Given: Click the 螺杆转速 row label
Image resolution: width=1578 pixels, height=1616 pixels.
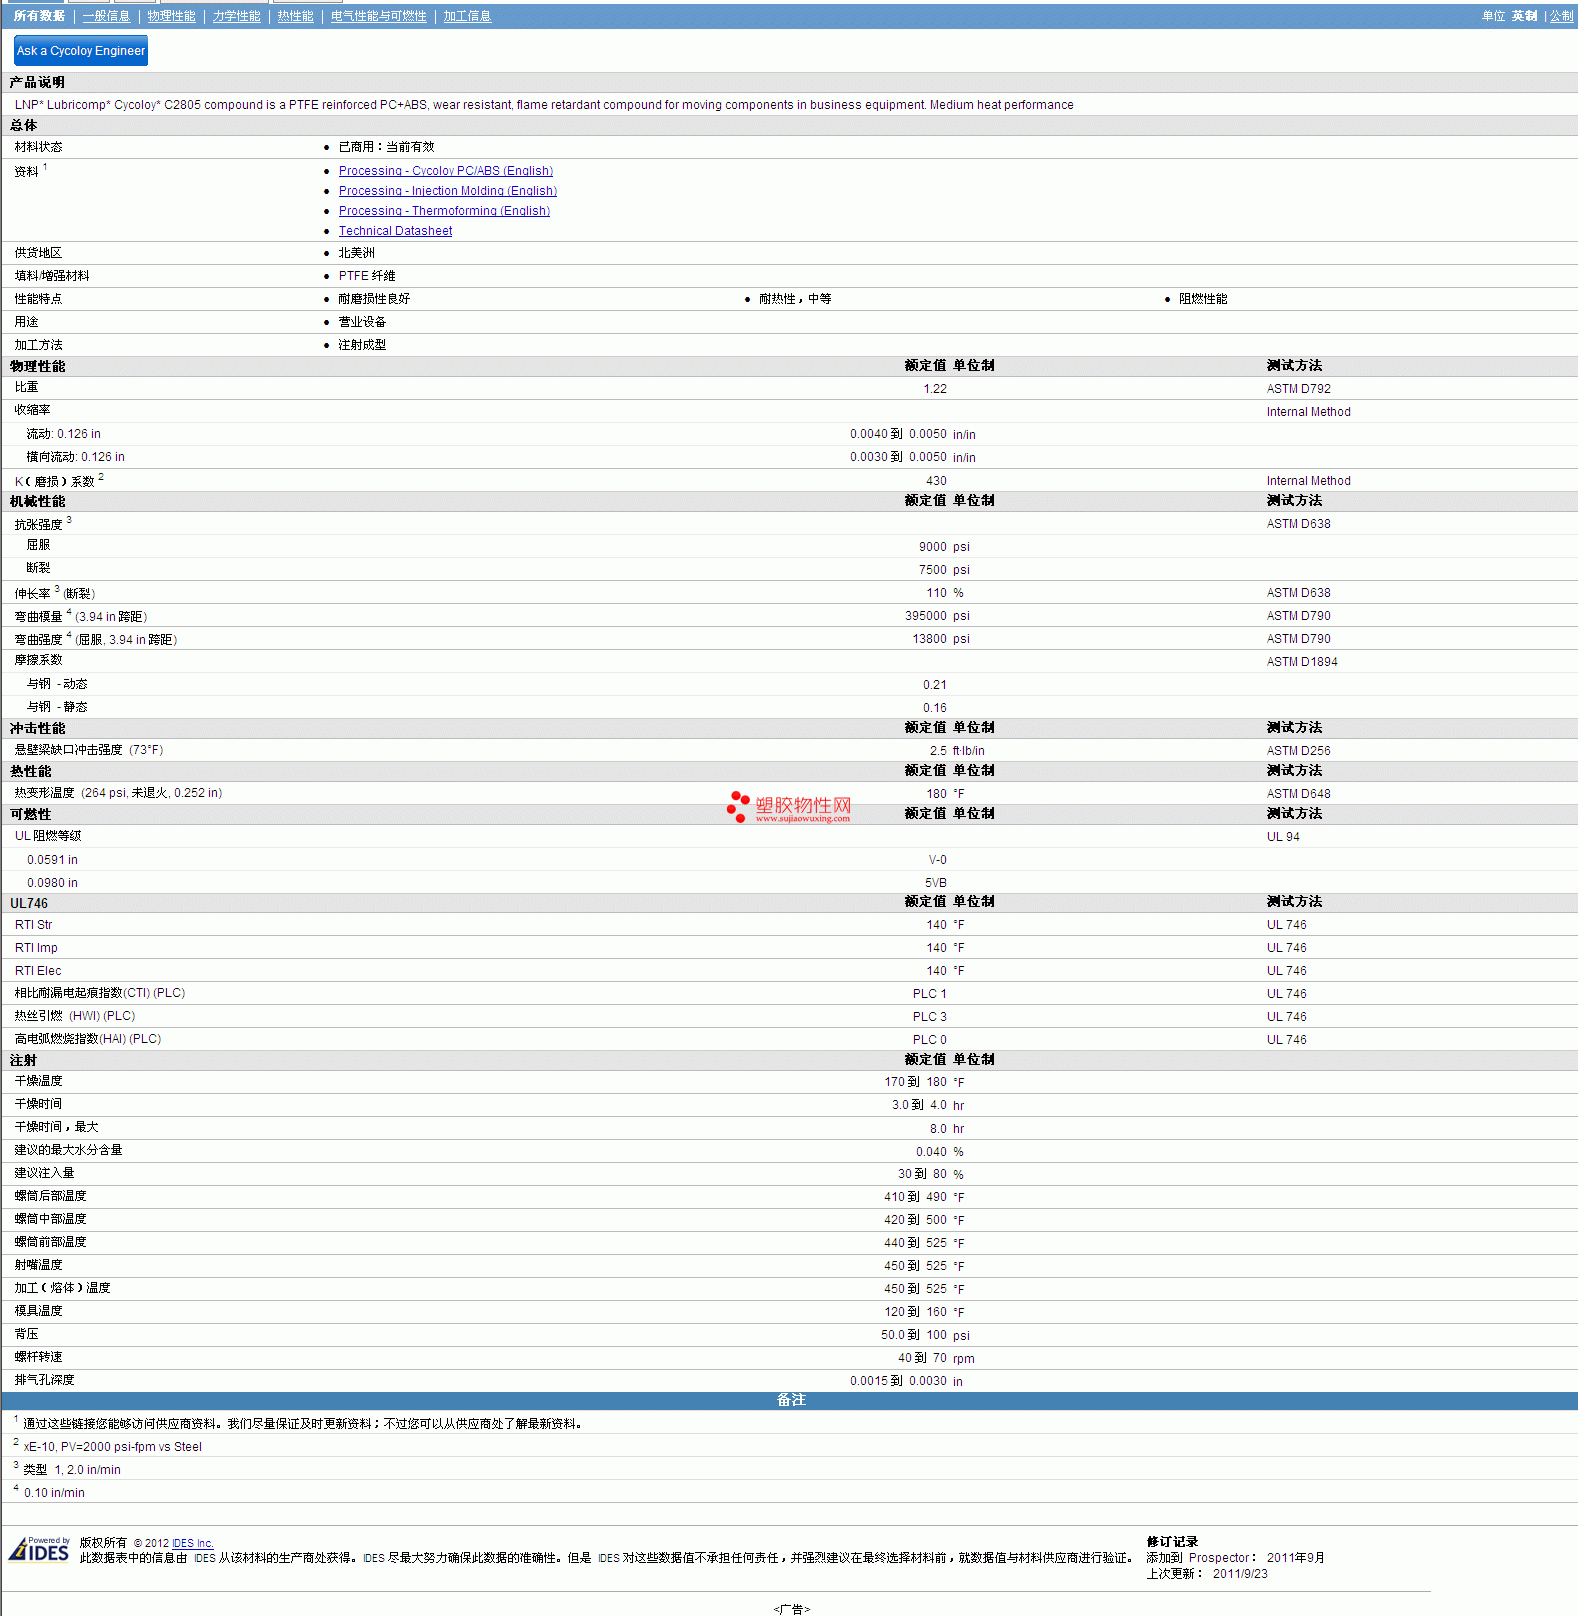Looking at the screenshot, I should 38,1357.
